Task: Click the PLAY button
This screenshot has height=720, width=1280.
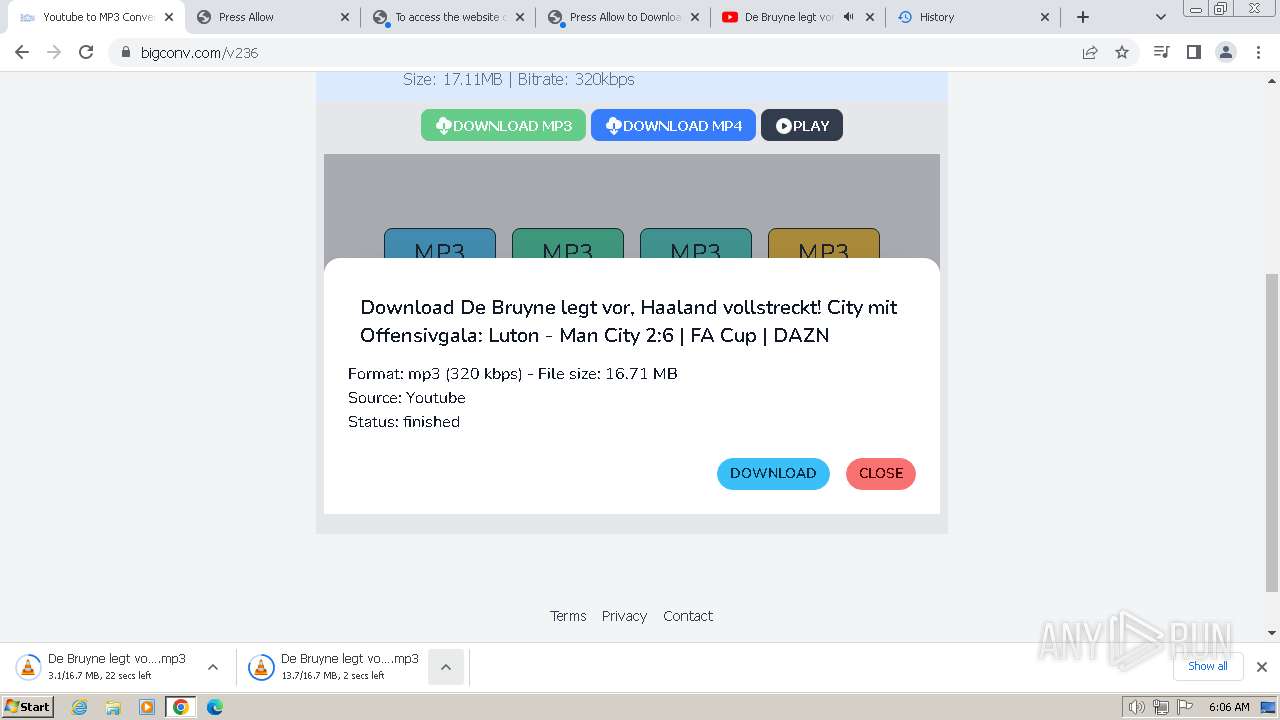Action: [802, 125]
